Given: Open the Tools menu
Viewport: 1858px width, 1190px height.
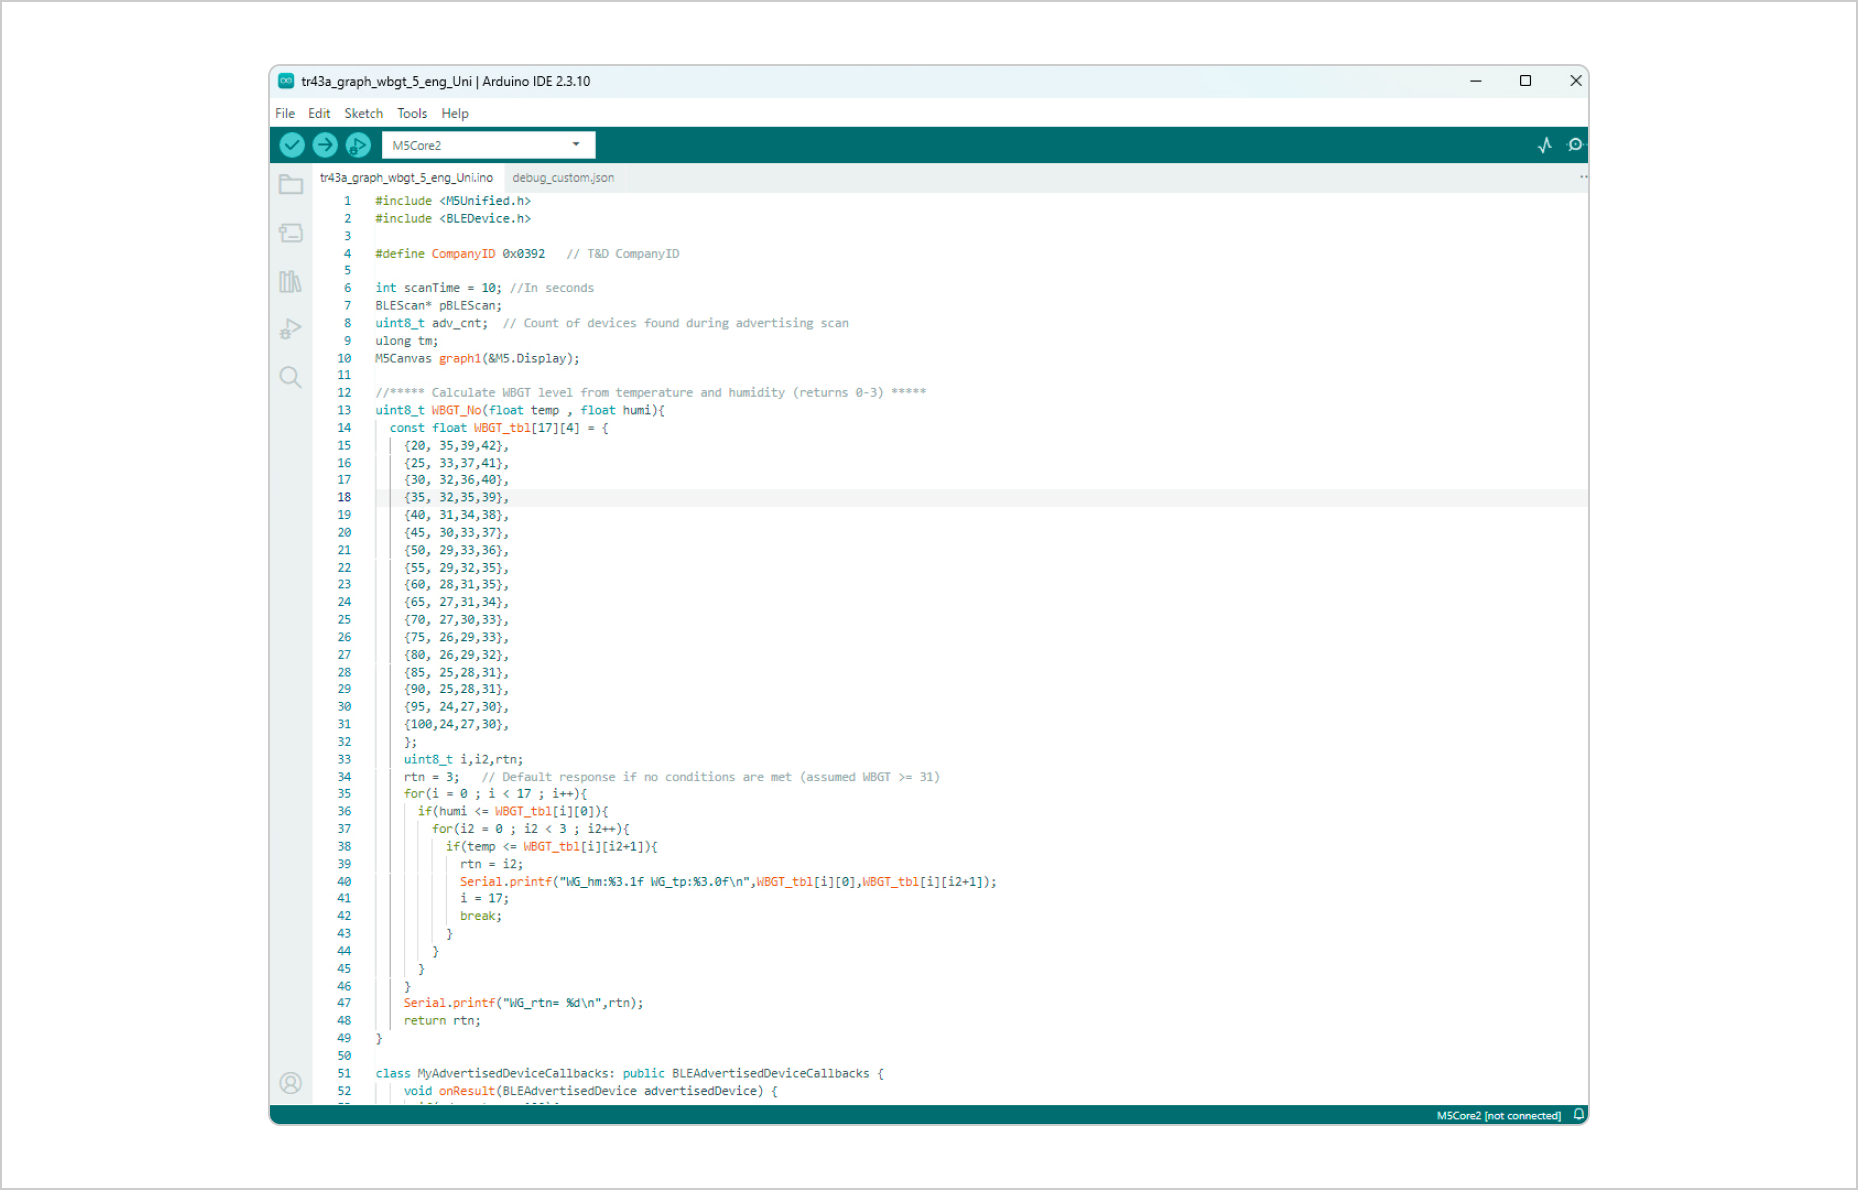Looking at the screenshot, I should pyautogui.click(x=412, y=113).
